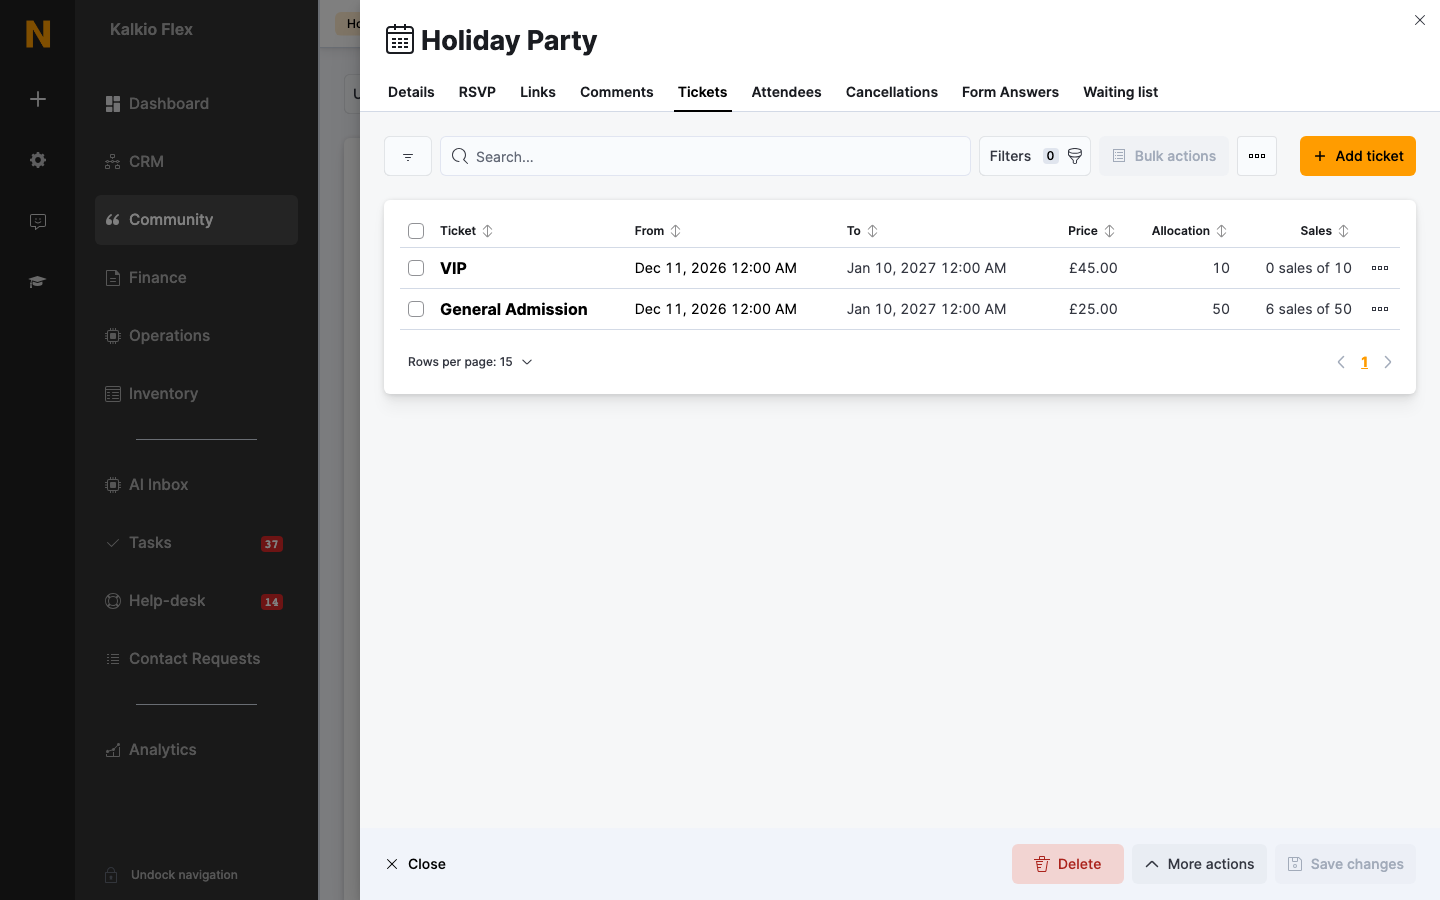Click the Add ticket button
This screenshot has height=900, width=1440.
[1358, 156]
